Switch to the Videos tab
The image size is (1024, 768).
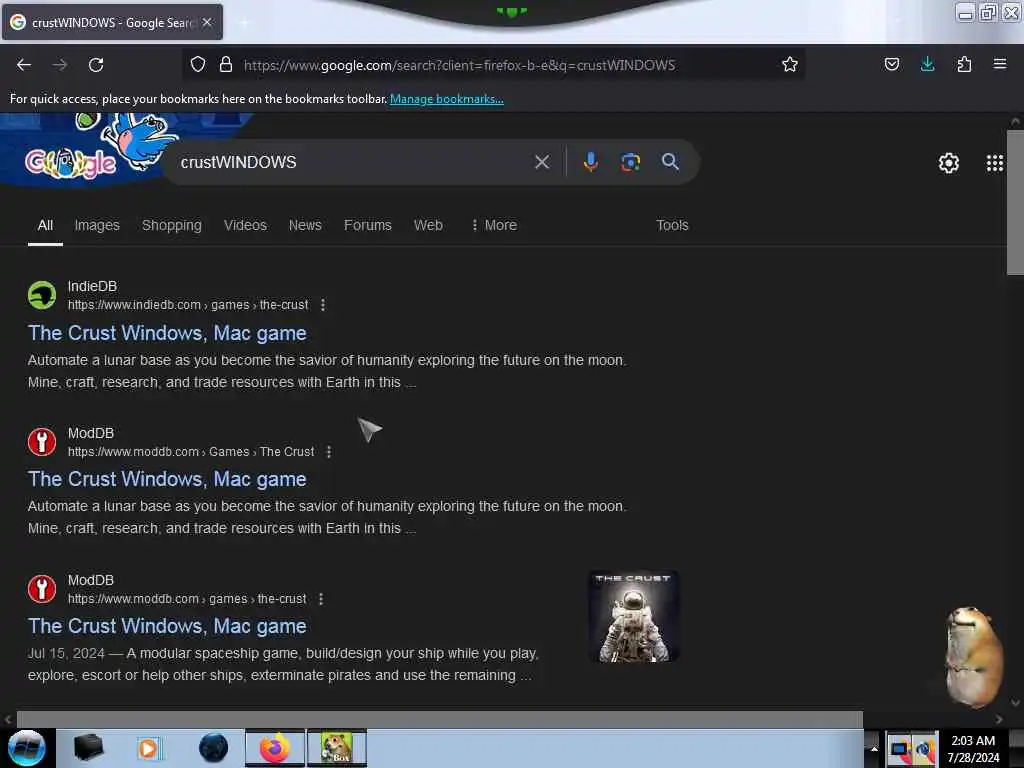click(245, 225)
